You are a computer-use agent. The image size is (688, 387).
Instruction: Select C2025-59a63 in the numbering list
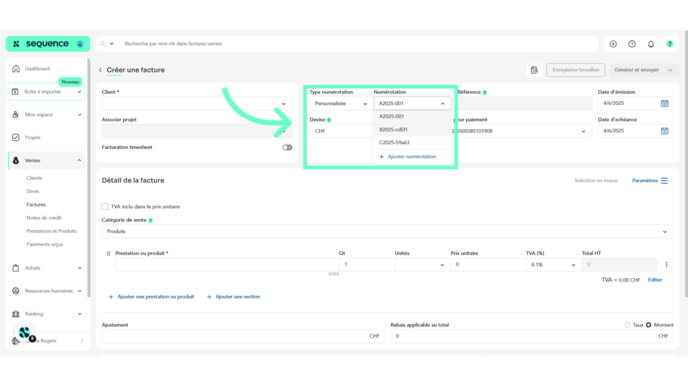tap(412, 143)
